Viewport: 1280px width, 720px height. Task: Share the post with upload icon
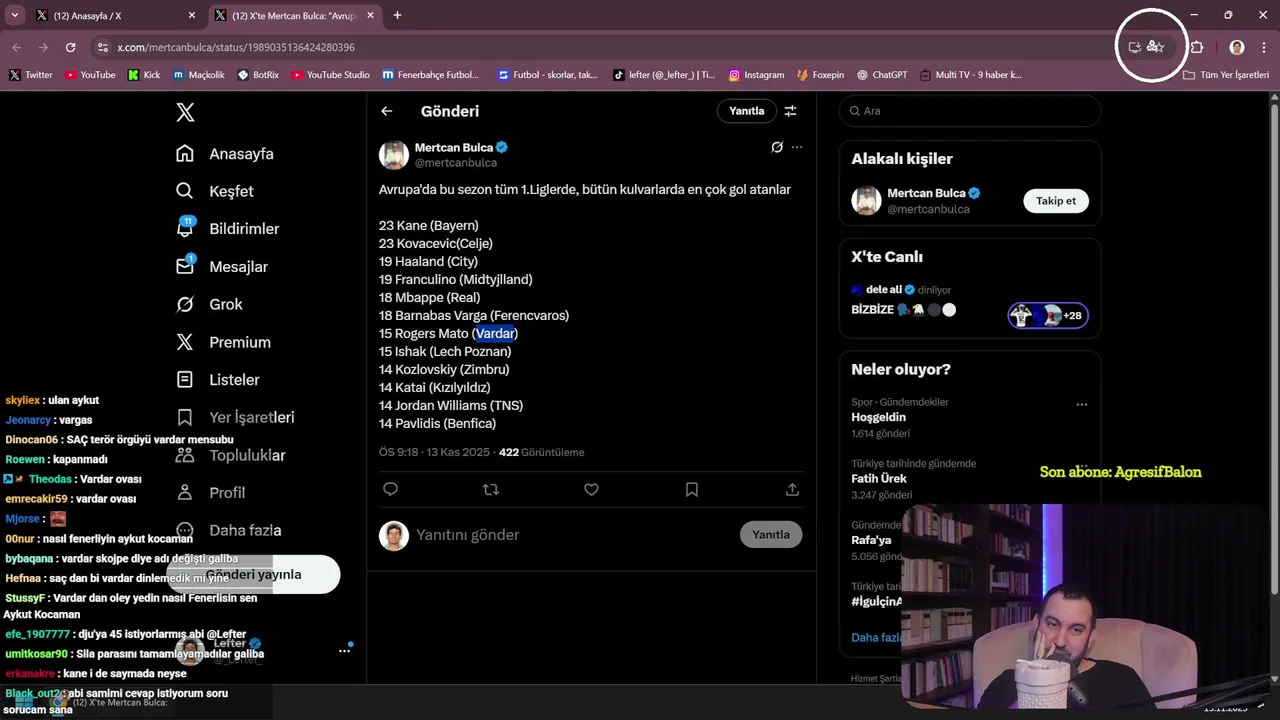click(x=792, y=489)
